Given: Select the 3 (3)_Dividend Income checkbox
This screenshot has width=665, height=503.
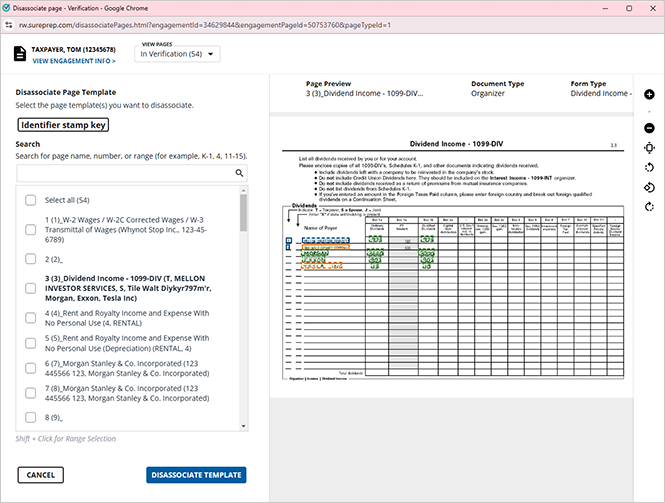Looking at the screenshot, I should tap(31, 288).
